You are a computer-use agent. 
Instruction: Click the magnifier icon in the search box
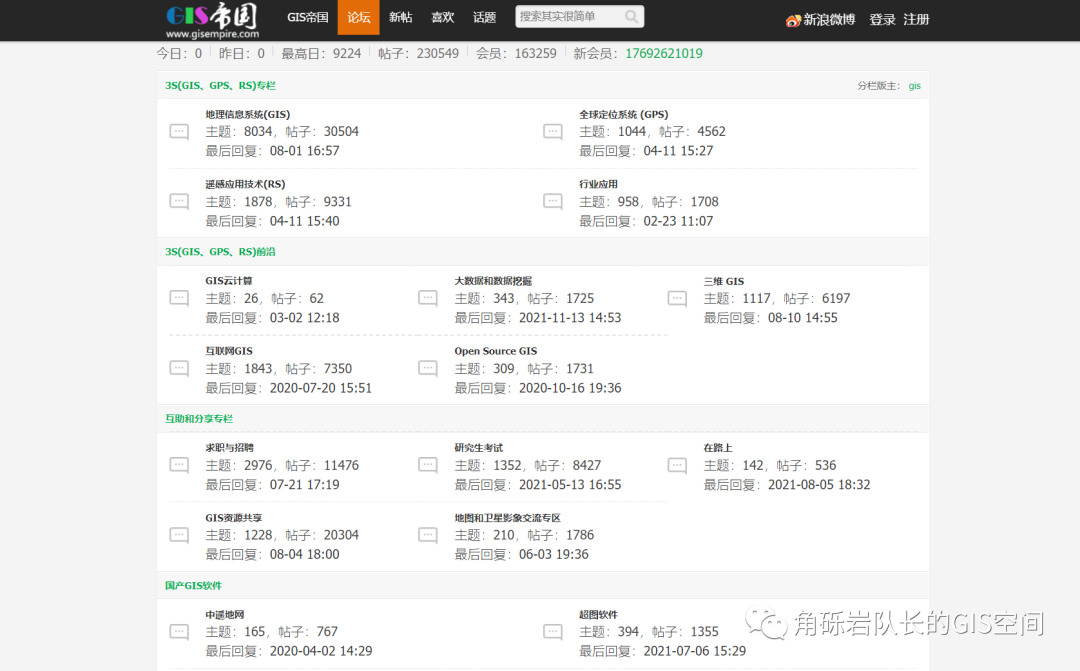pyautogui.click(x=631, y=16)
